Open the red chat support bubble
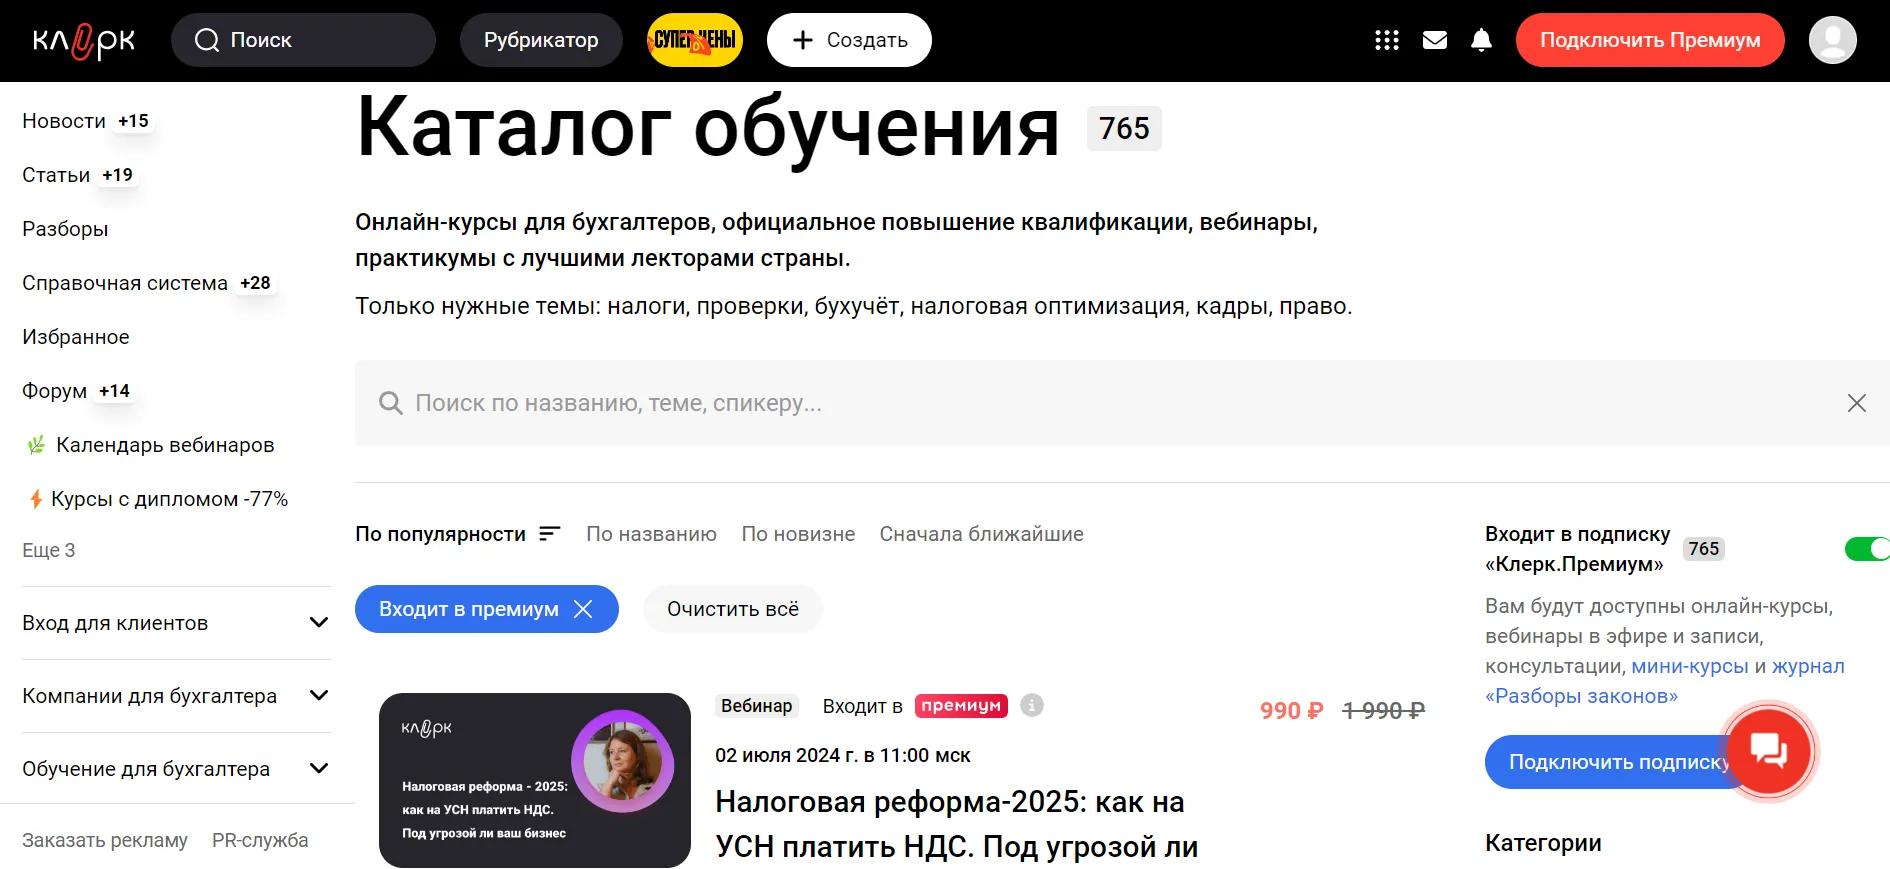1890x869 pixels. [1769, 750]
